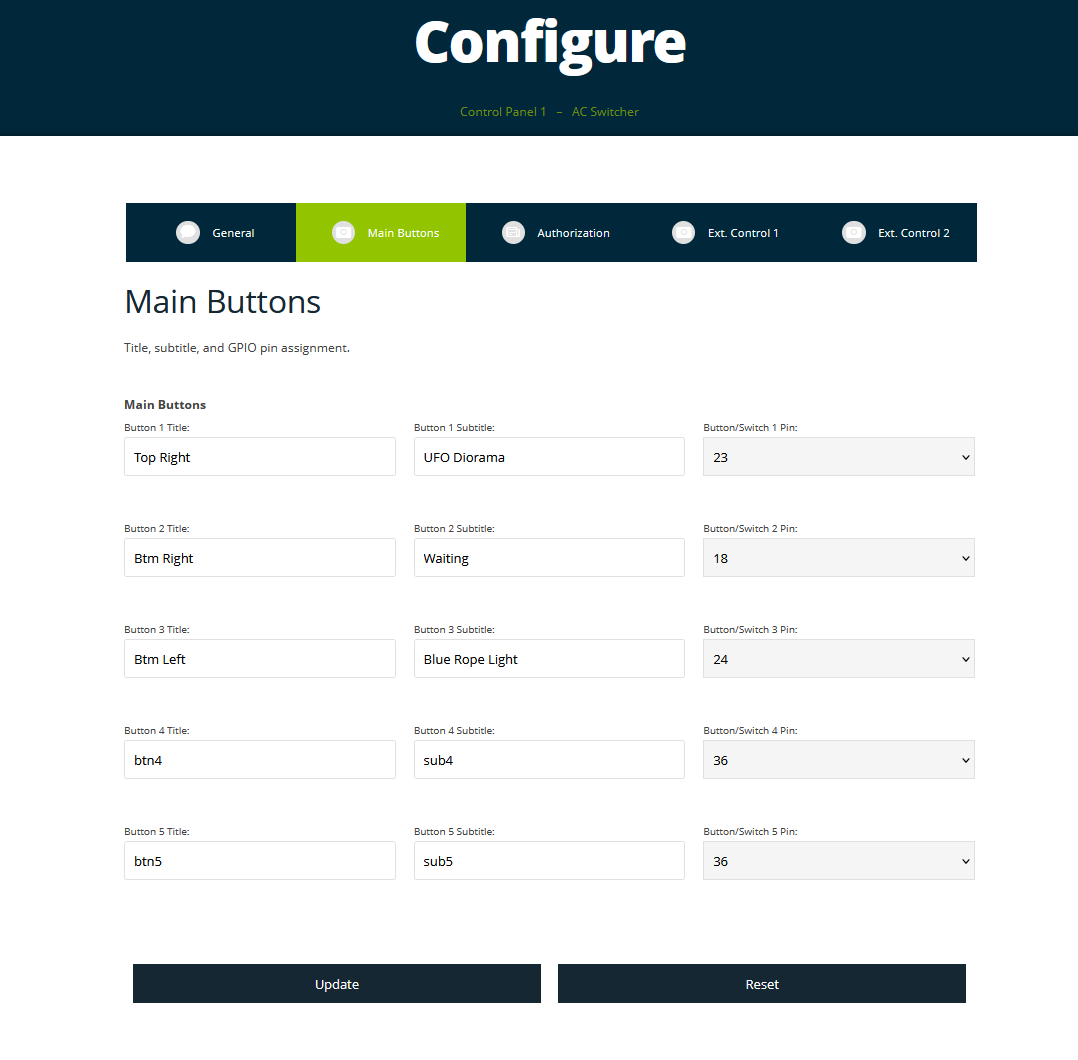The image size is (1078, 1060).
Task: Open the AC Switcher link
Action: 605,112
